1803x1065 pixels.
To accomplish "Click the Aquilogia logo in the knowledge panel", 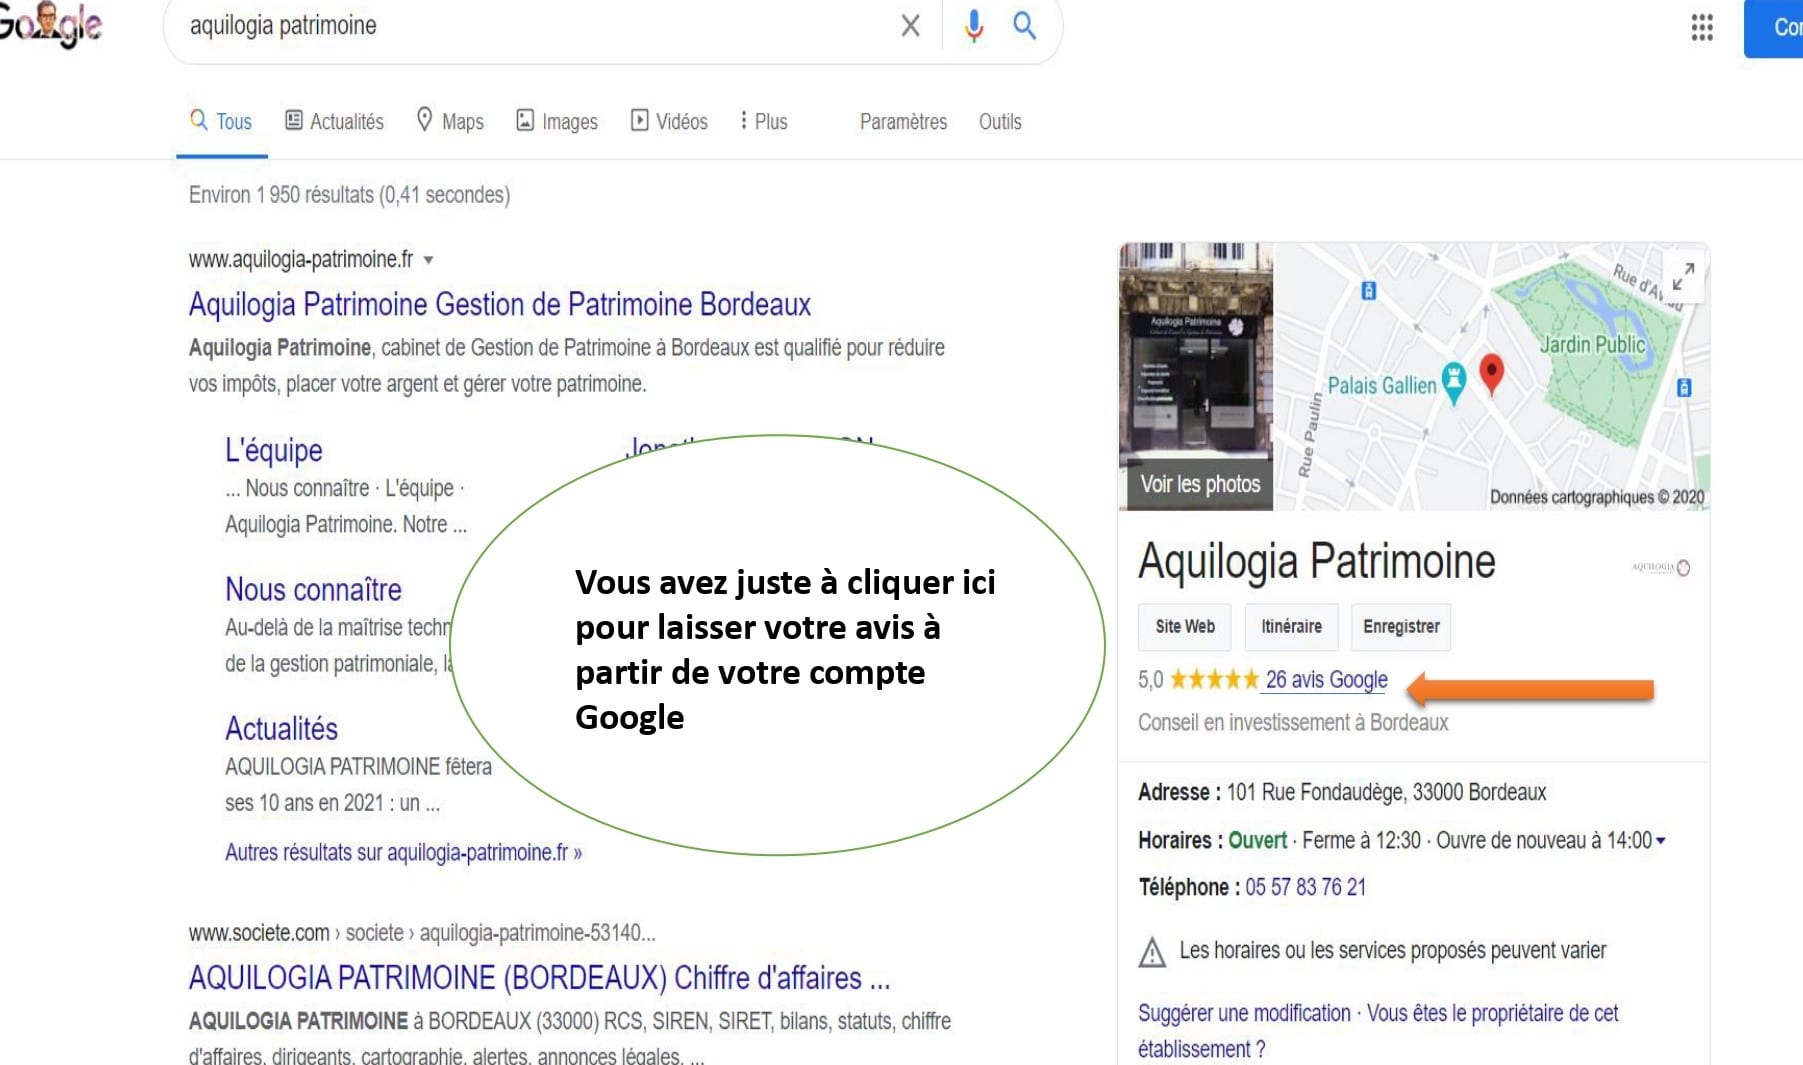I will click(1661, 567).
